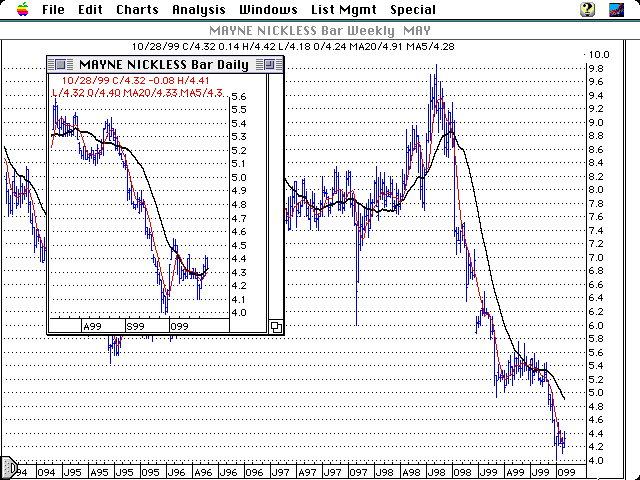Viewport: 640px width, 480px height.
Task: Click the O96 date label on weekly axis
Action: [x=254, y=473]
